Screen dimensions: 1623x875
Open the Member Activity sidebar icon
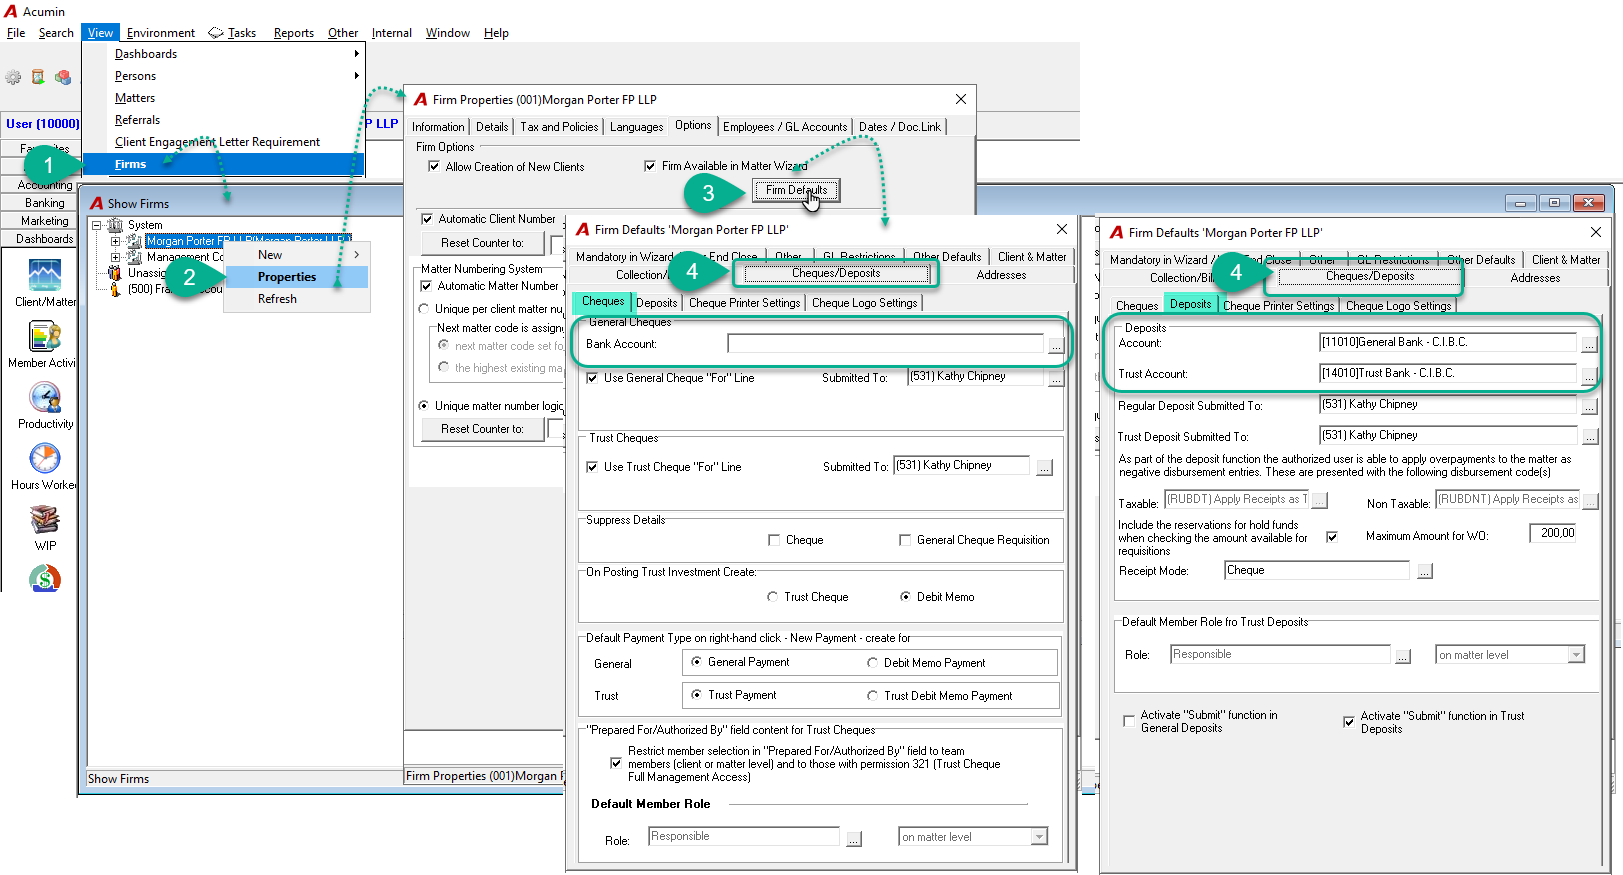coord(45,337)
